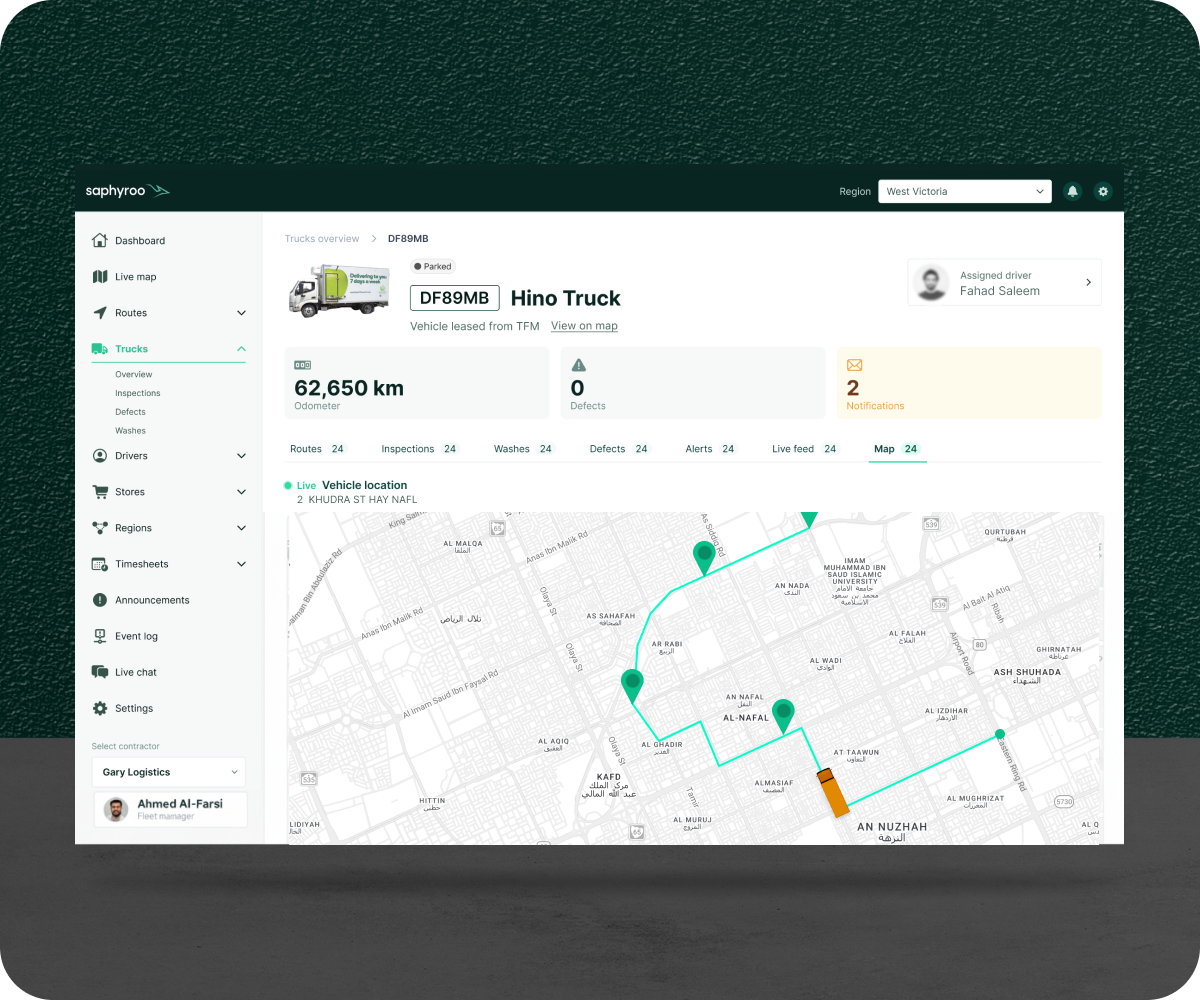
Task: Switch to the Washes tab
Action: point(523,449)
